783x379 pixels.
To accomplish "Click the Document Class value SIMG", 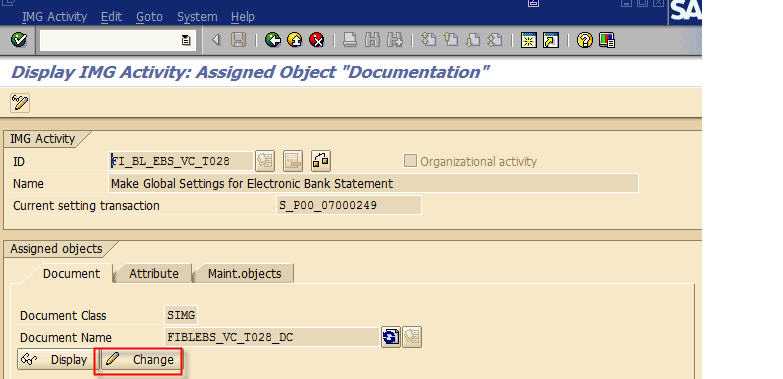I will [x=182, y=315].
